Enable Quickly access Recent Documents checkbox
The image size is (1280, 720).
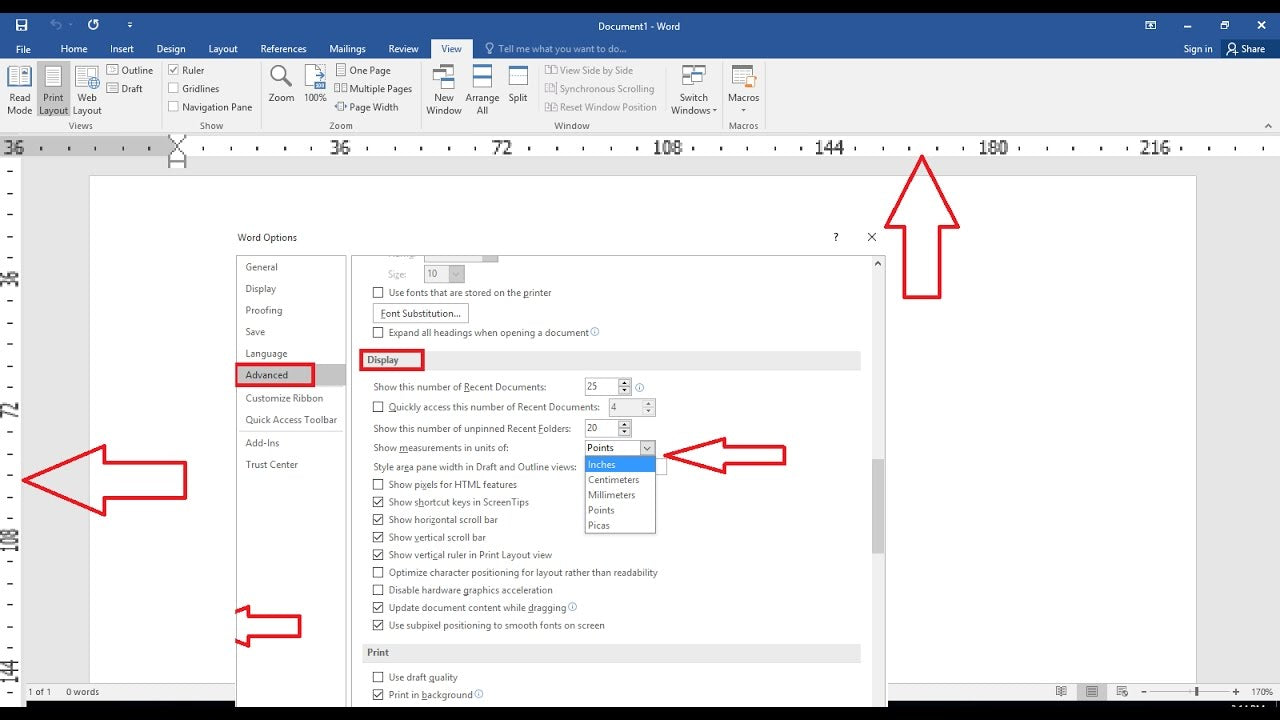378,407
